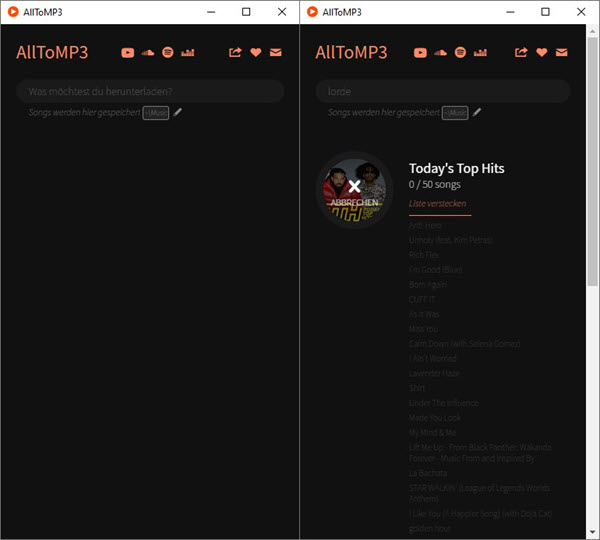Click the envelope icon in the right window
The image size is (600, 540).
click(x=561, y=52)
